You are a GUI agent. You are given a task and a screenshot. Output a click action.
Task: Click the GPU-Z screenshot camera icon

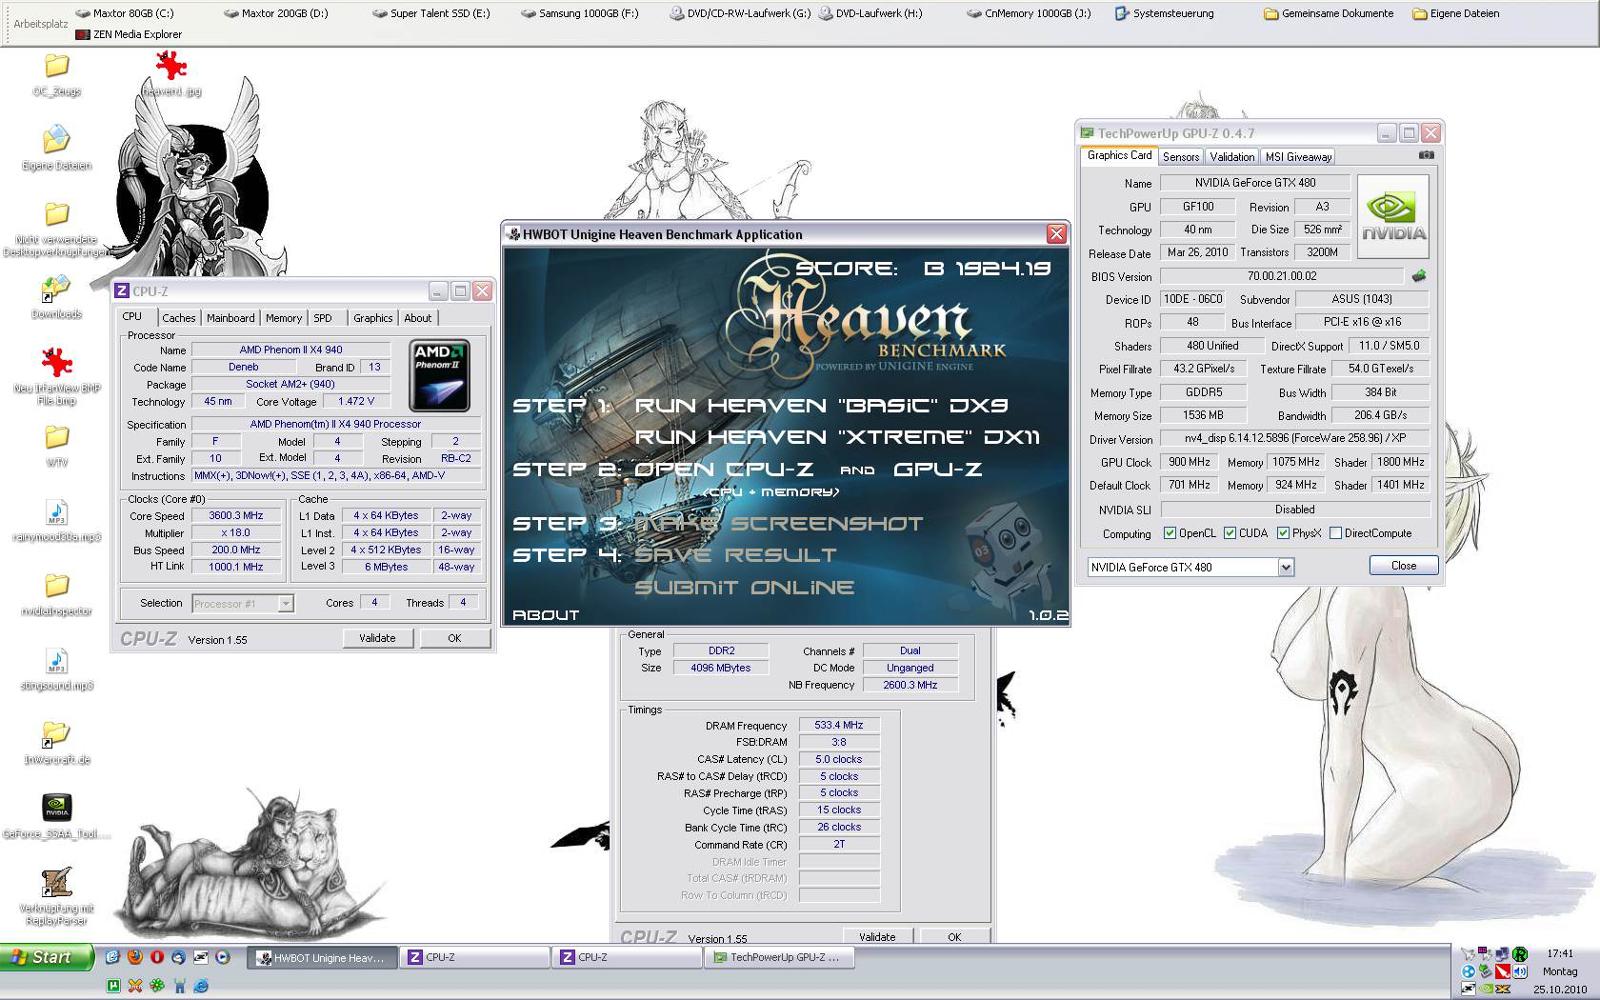click(1427, 155)
